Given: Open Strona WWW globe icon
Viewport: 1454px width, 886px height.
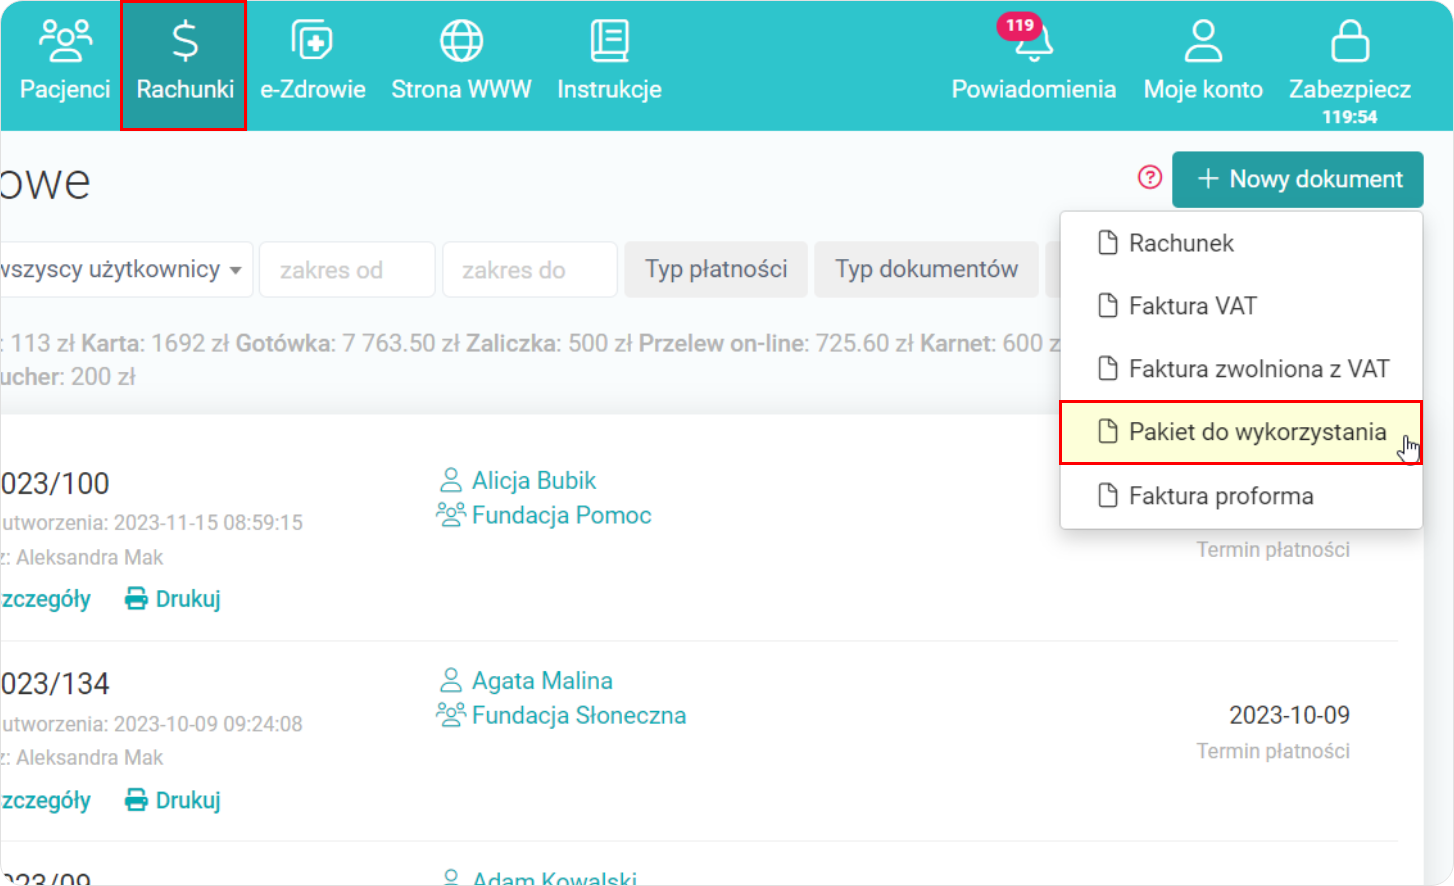Looking at the screenshot, I should coord(461,41).
